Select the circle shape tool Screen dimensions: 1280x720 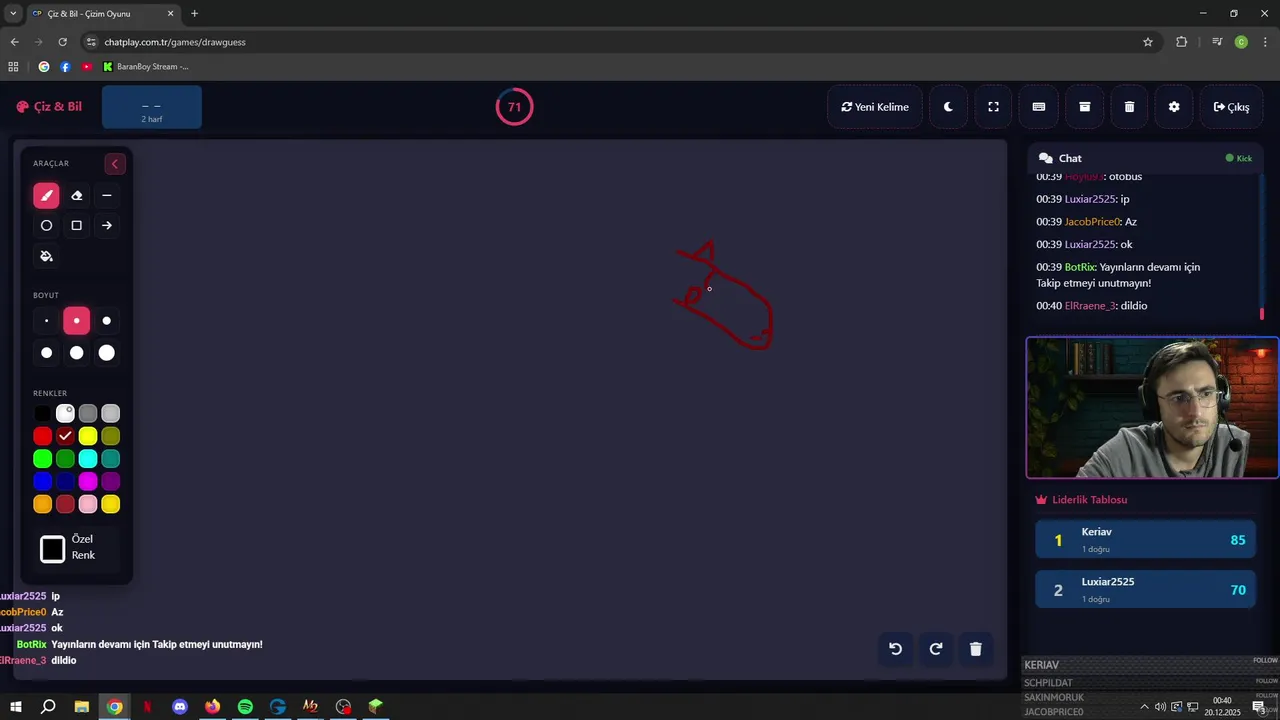click(x=46, y=226)
